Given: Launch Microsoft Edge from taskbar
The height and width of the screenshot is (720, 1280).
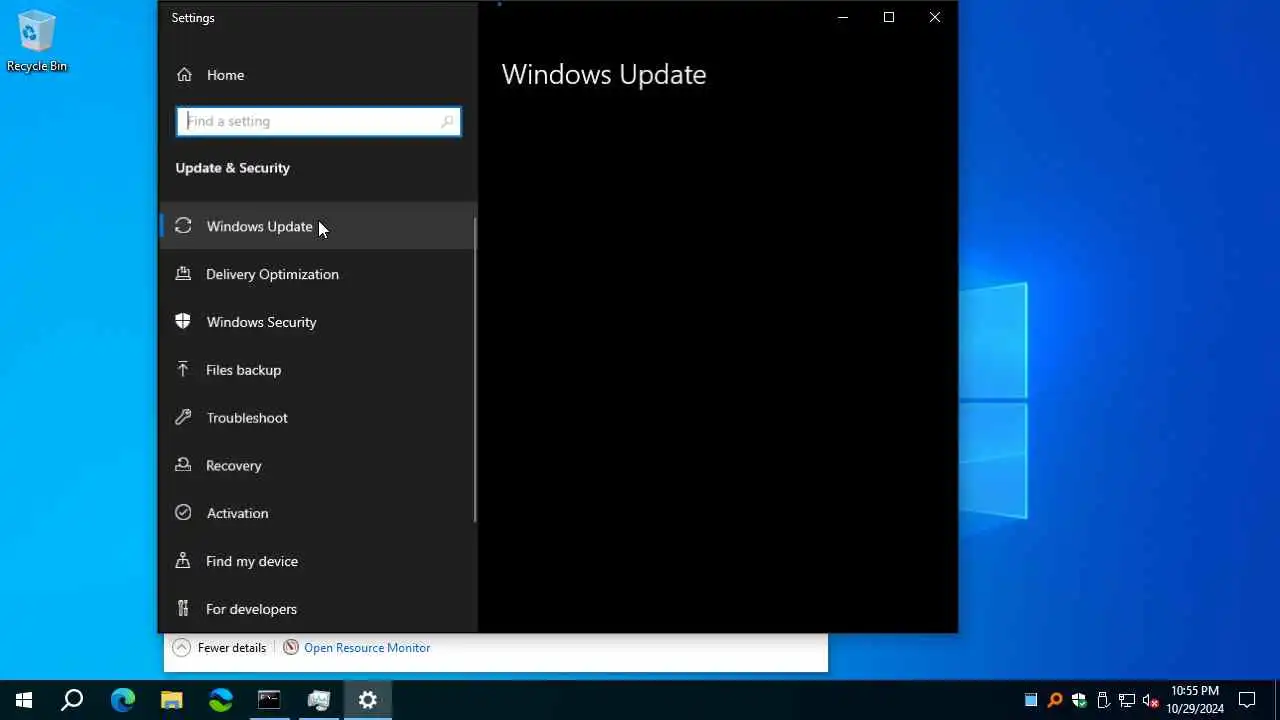Looking at the screenshot, I should coord(122,700).
